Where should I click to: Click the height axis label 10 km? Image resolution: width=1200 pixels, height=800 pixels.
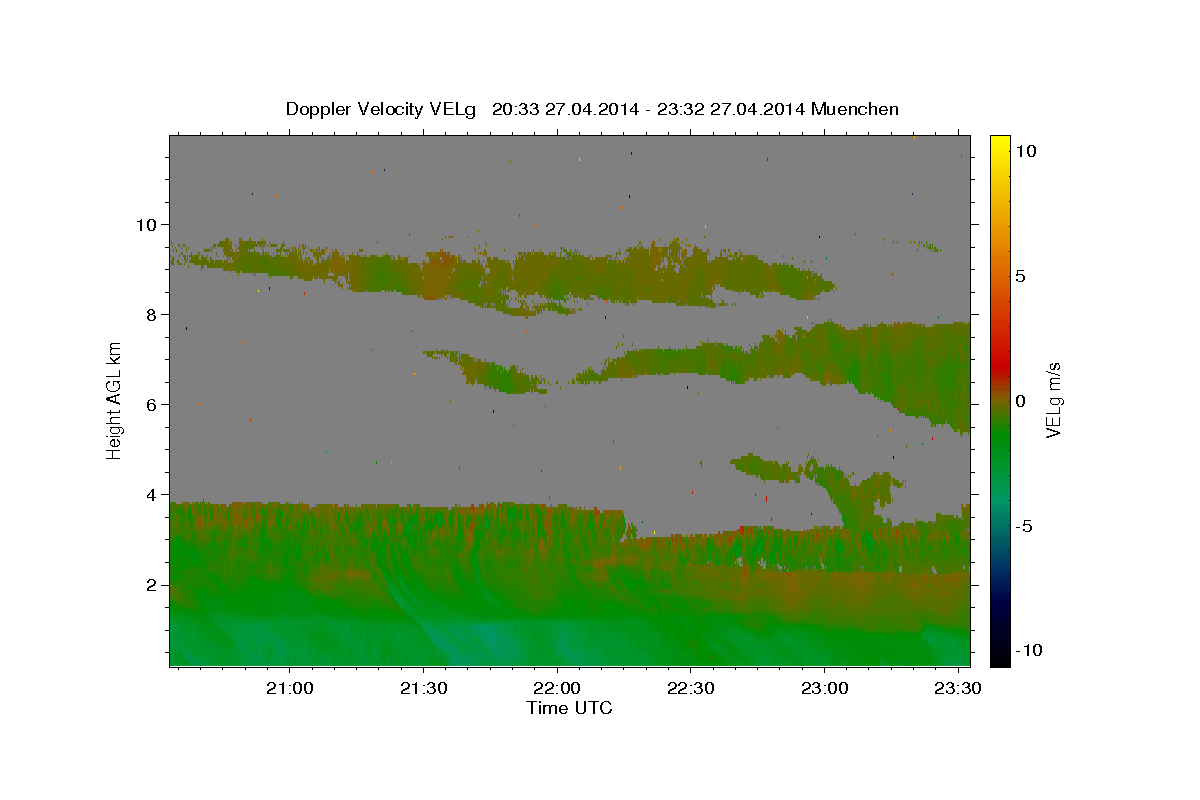[149, 225]
